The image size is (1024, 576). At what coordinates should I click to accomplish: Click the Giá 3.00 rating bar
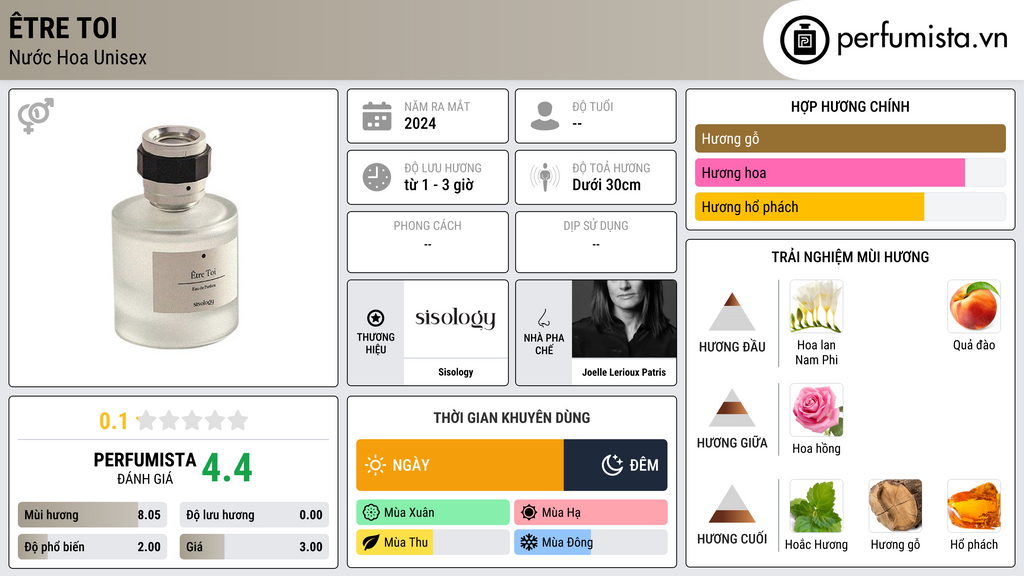pos(254,547)
